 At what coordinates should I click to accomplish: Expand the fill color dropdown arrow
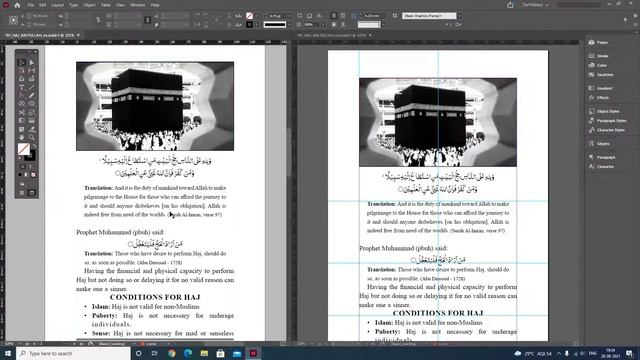point(256,16)
